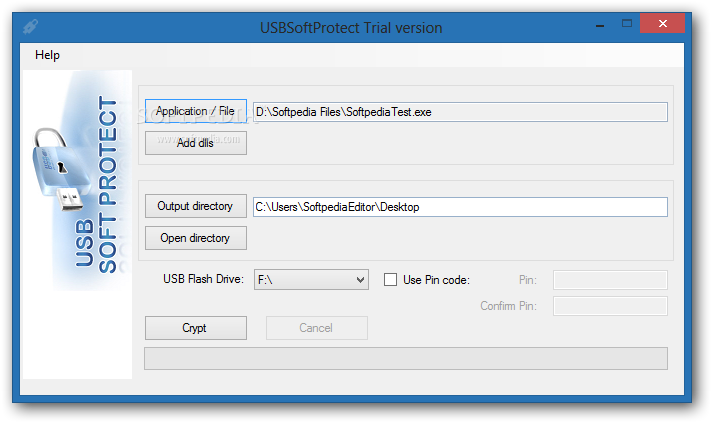Enable the Use Pin code checkbox
712x423 pixels.
tap(391, 280)
